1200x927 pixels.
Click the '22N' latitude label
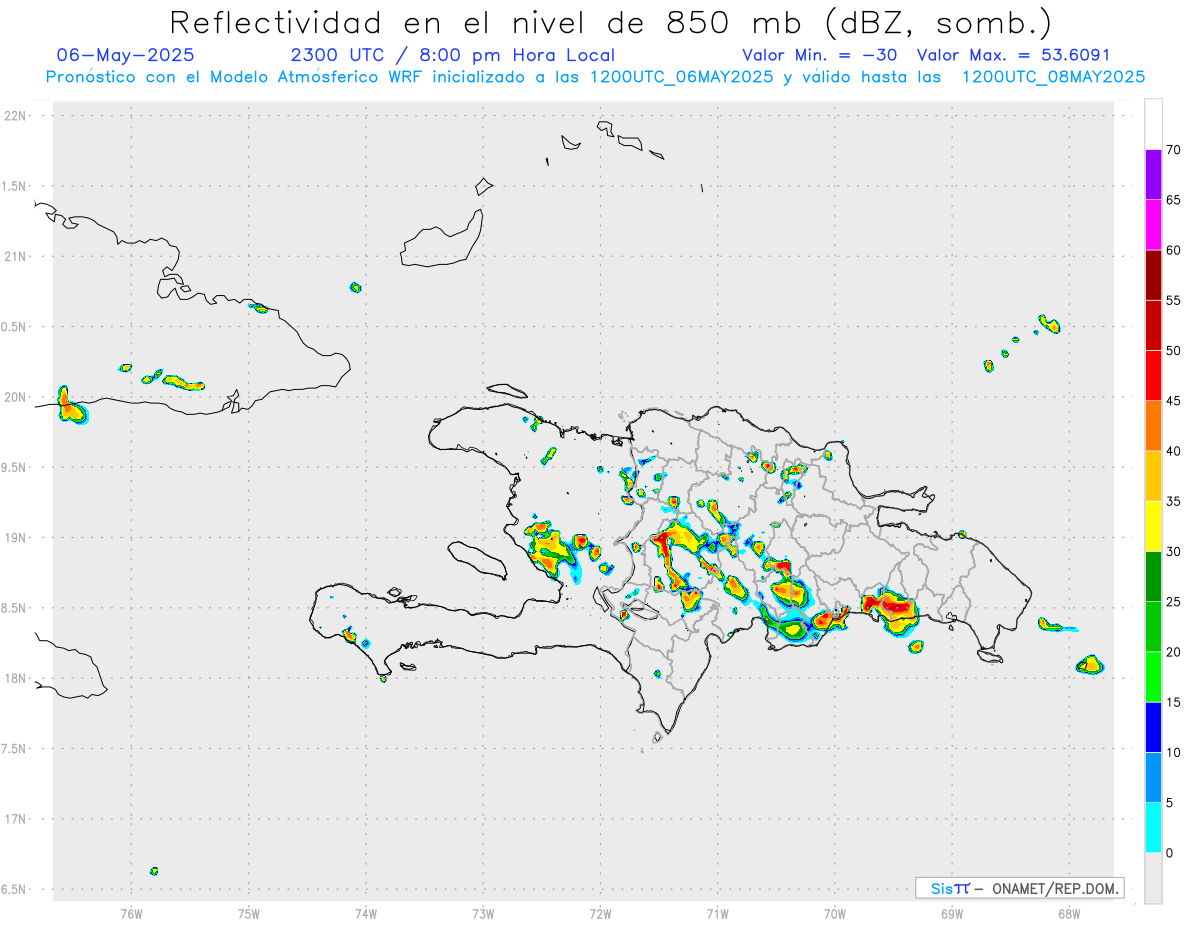(17, 116)
